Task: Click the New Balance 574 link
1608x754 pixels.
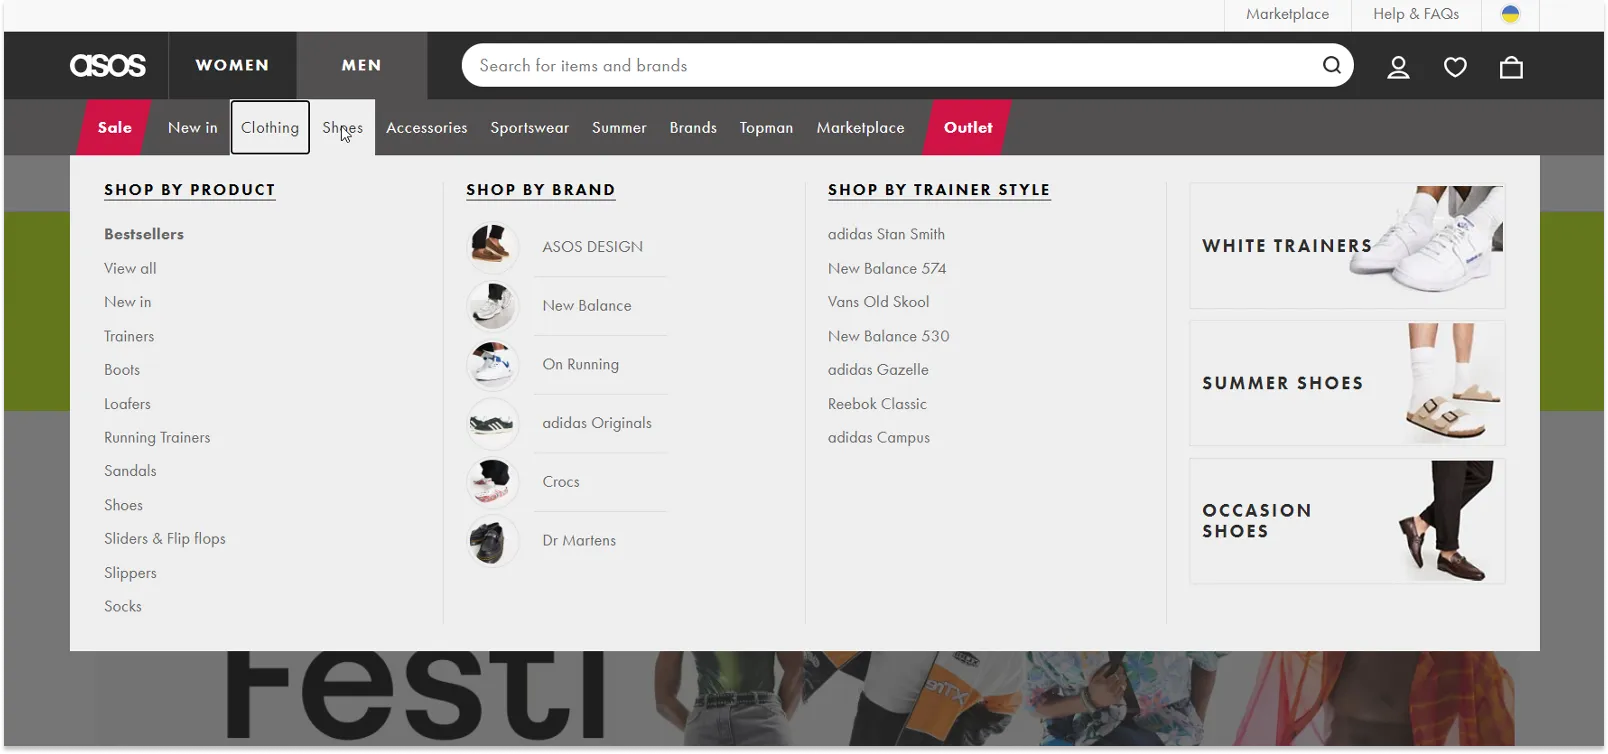Action: click(x=887, y=268)
